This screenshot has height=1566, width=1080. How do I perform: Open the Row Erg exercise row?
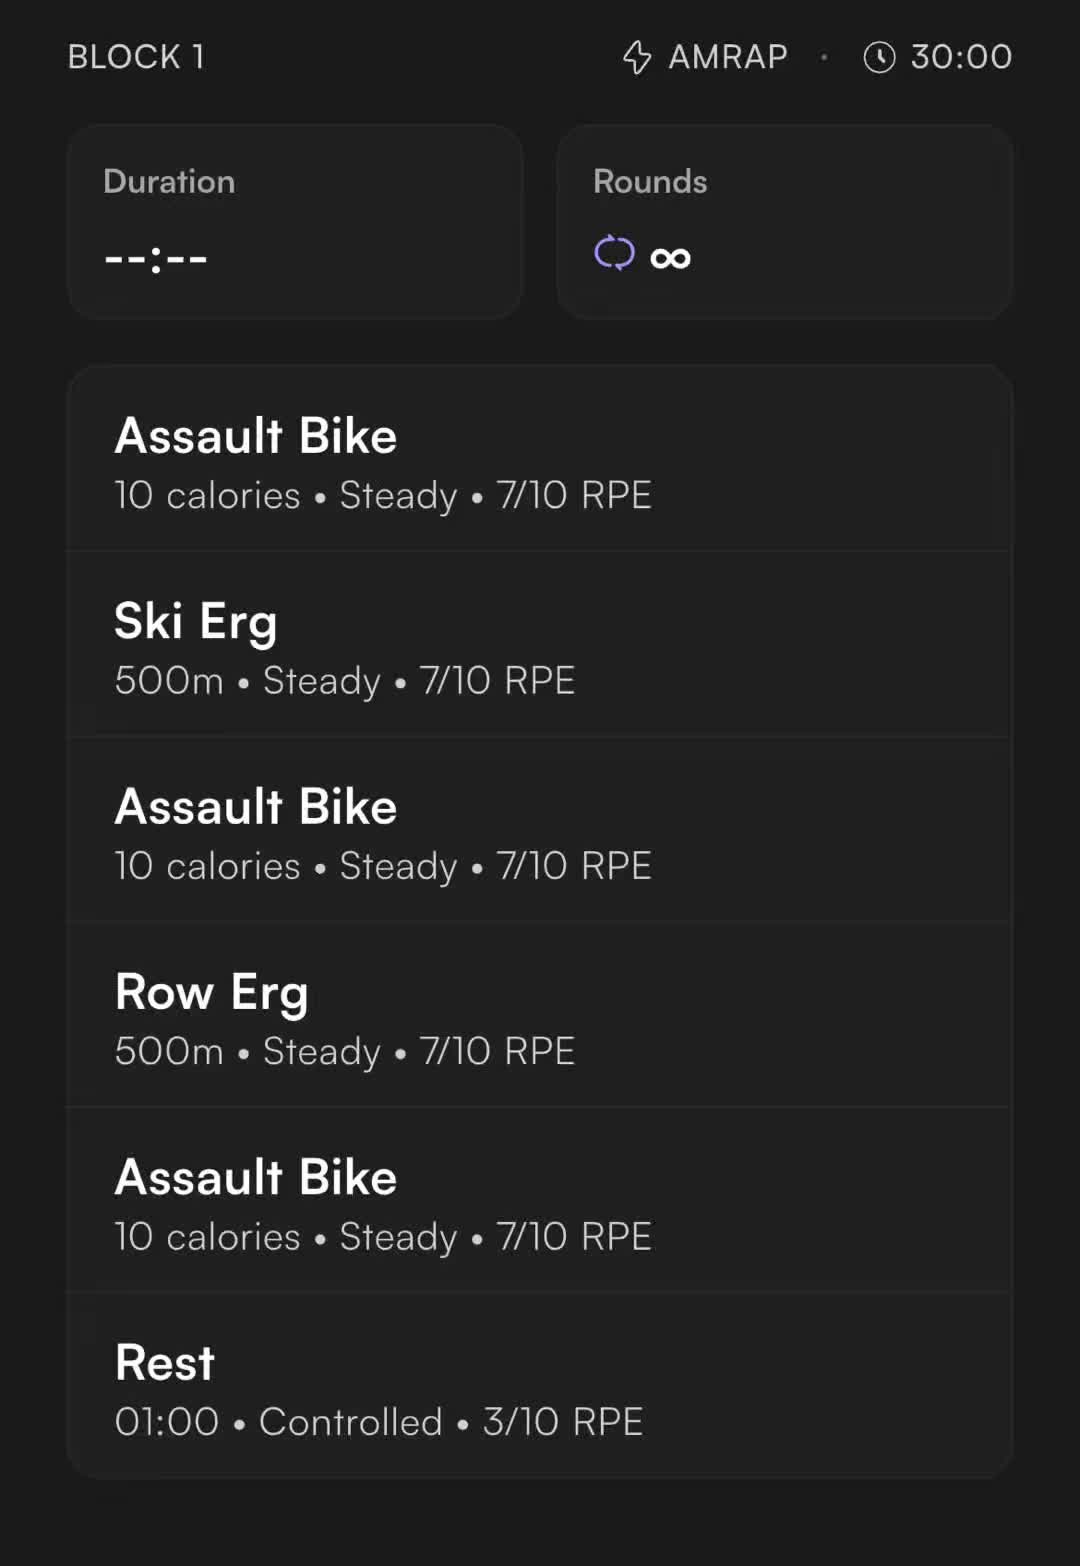(540, 1014)
